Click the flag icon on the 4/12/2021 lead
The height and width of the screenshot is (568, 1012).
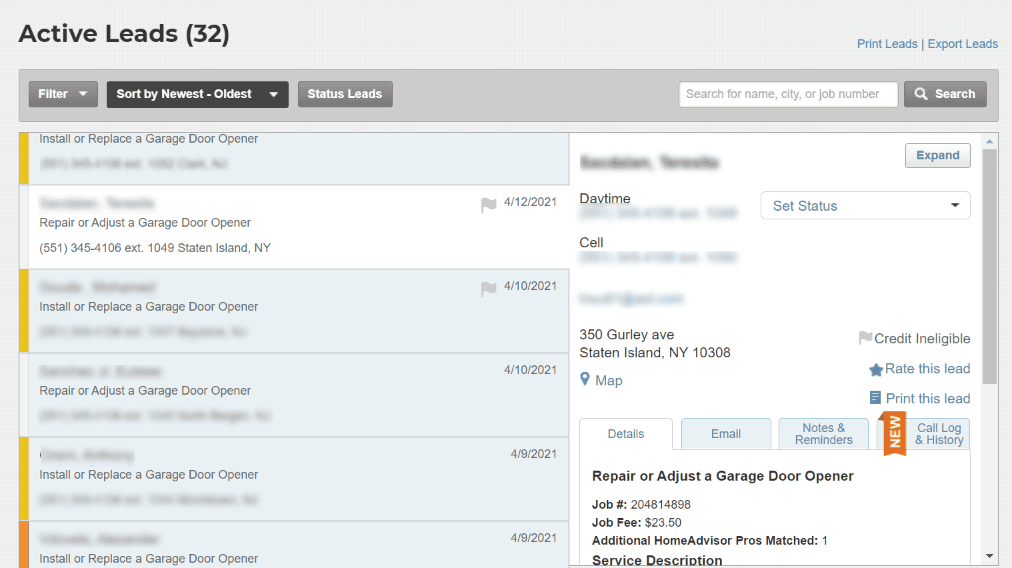(489, 205)
